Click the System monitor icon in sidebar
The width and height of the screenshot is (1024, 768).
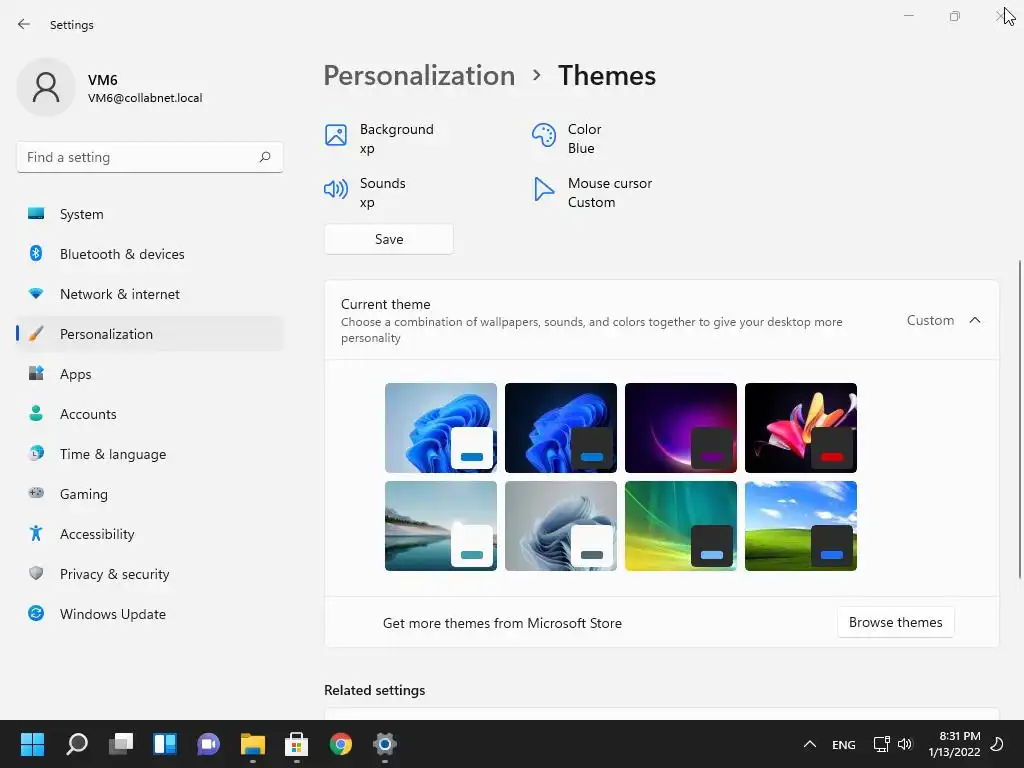[x=36, y=214]
